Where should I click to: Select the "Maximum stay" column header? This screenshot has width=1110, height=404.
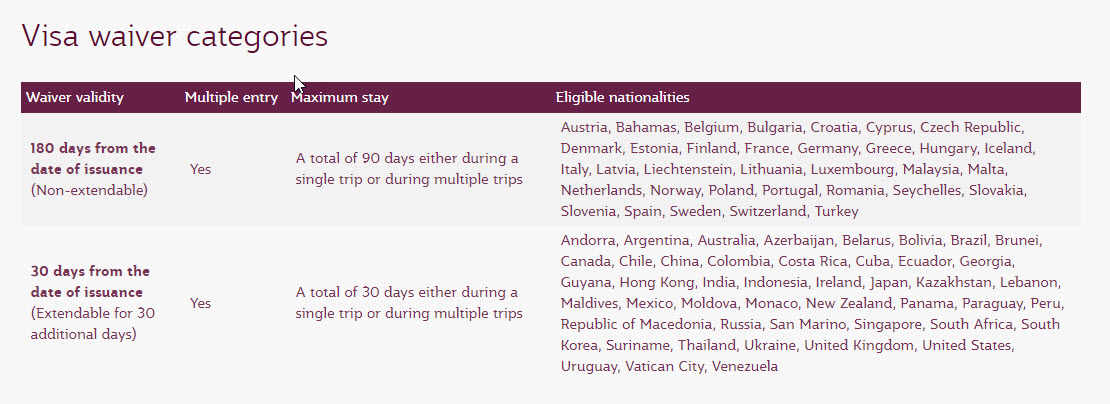tap(340, 97)
